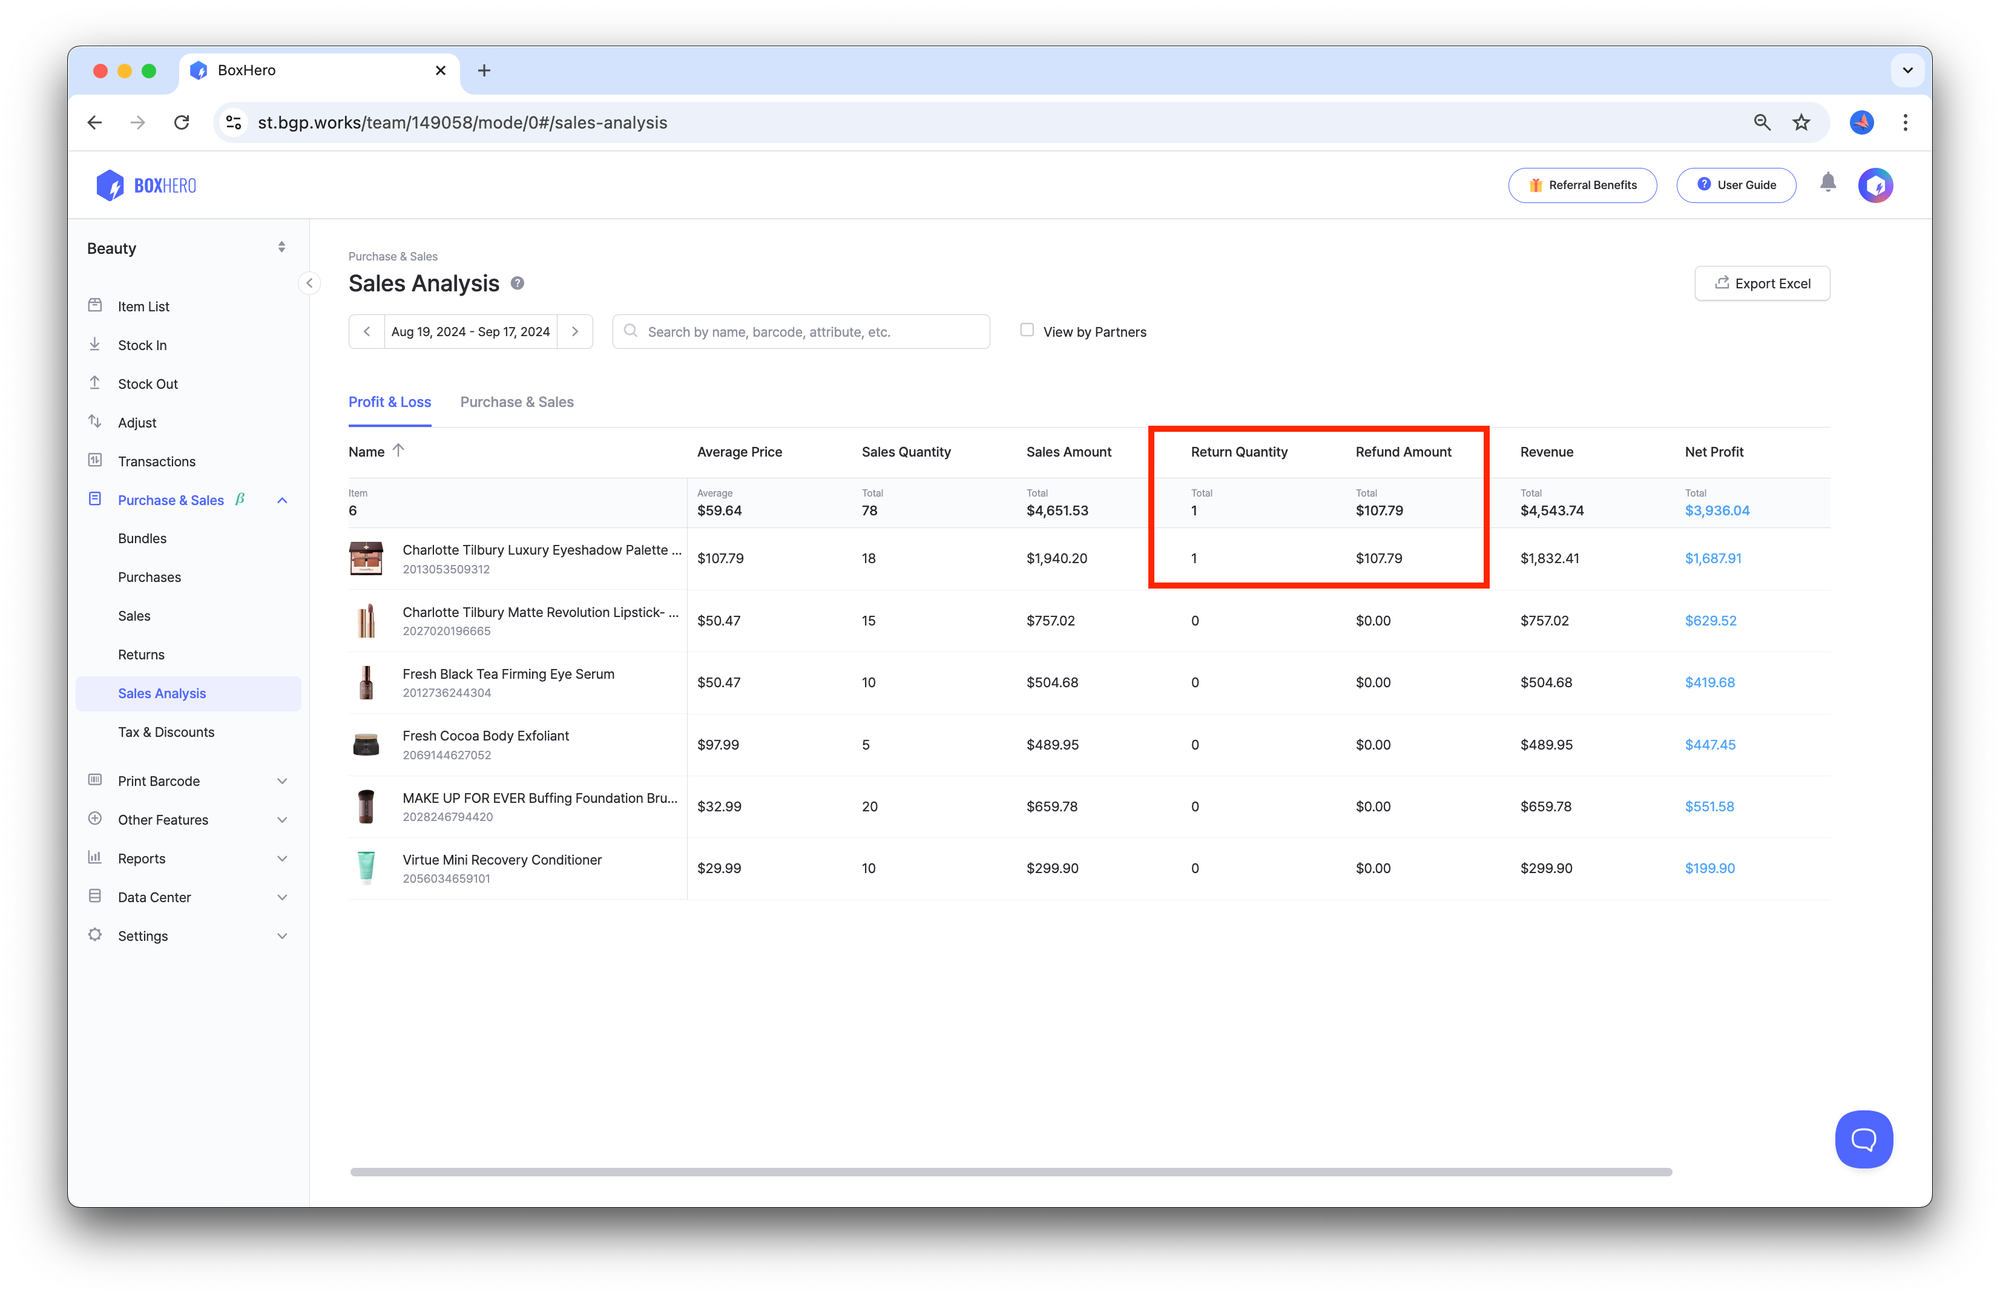Collapse the sidebar with the arrow handle
The width and height of the screenshot is (2000, 1297).
[x=310, y=283]
